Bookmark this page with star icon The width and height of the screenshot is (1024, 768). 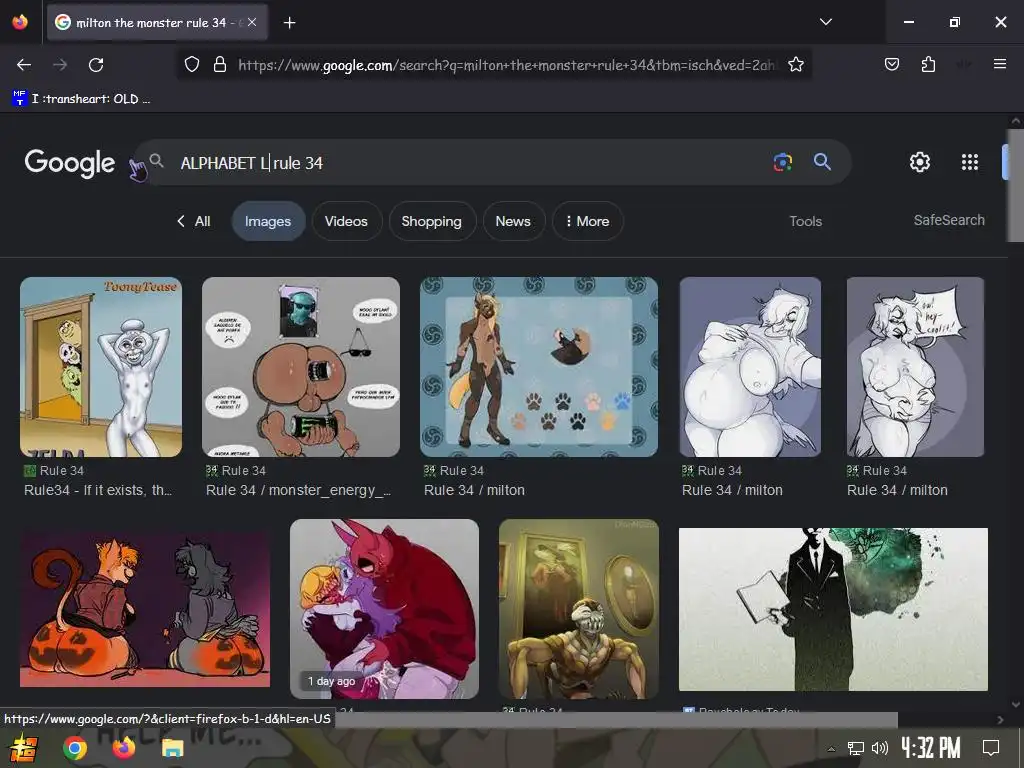[x=795, y=65]
